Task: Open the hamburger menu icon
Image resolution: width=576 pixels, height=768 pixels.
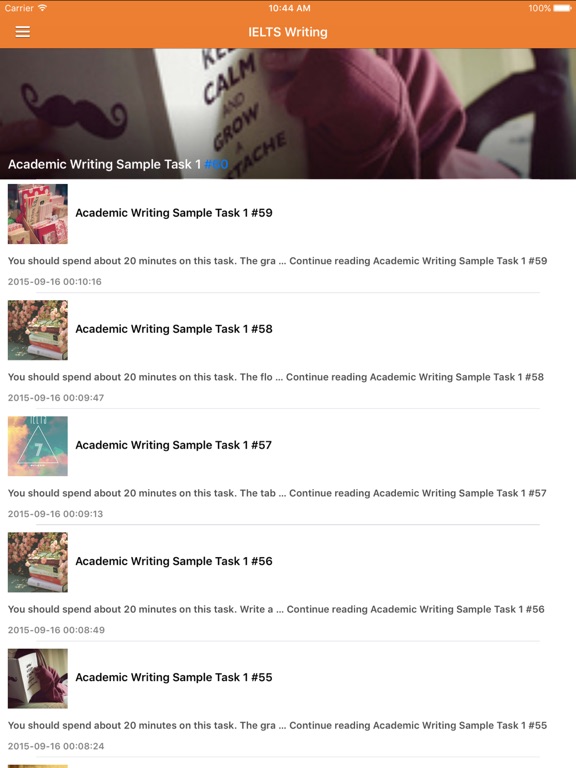Action: pos(23,32)
